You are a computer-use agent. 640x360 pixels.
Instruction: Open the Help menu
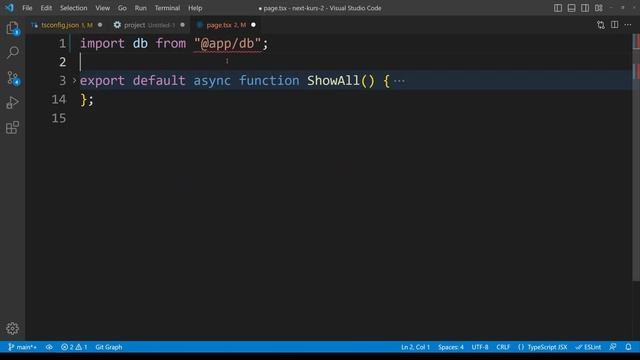click(x=195, y=8)
